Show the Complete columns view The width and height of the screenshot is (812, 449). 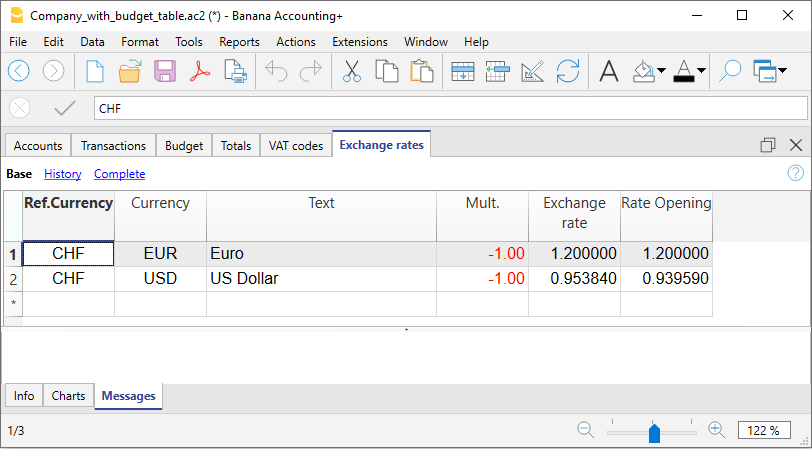[120, 174]
